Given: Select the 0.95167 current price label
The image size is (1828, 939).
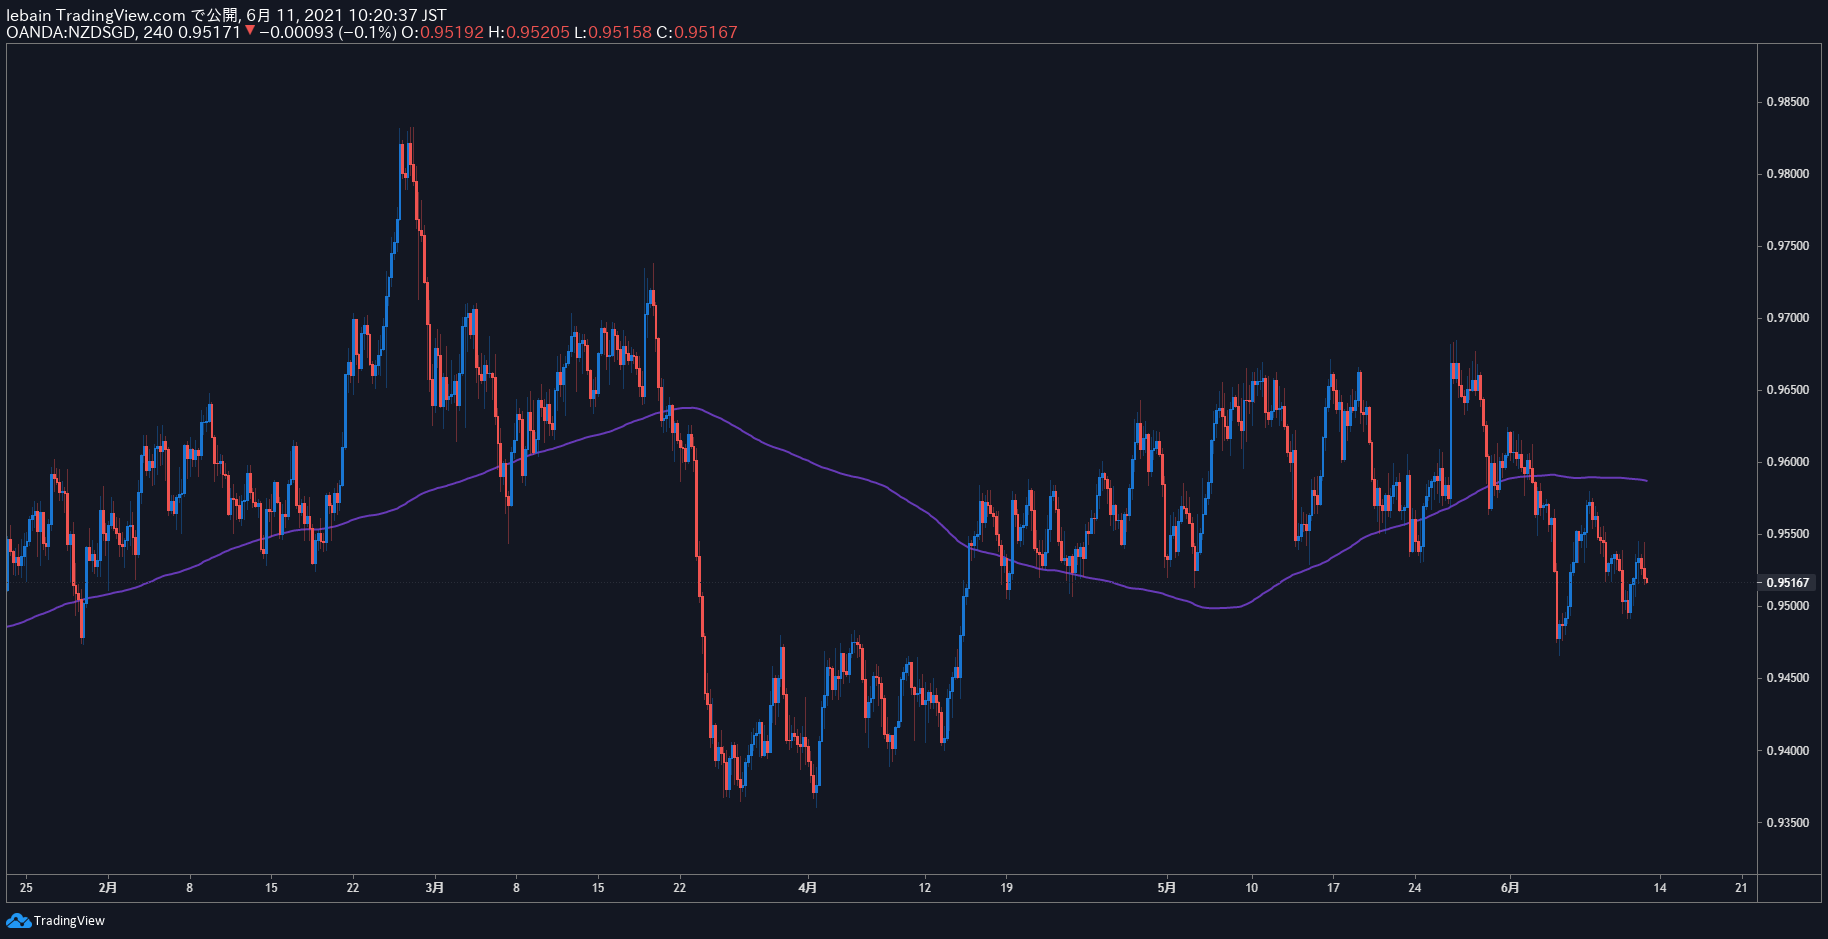Looking at the screenshot, I should click(x=1788, y=582).
